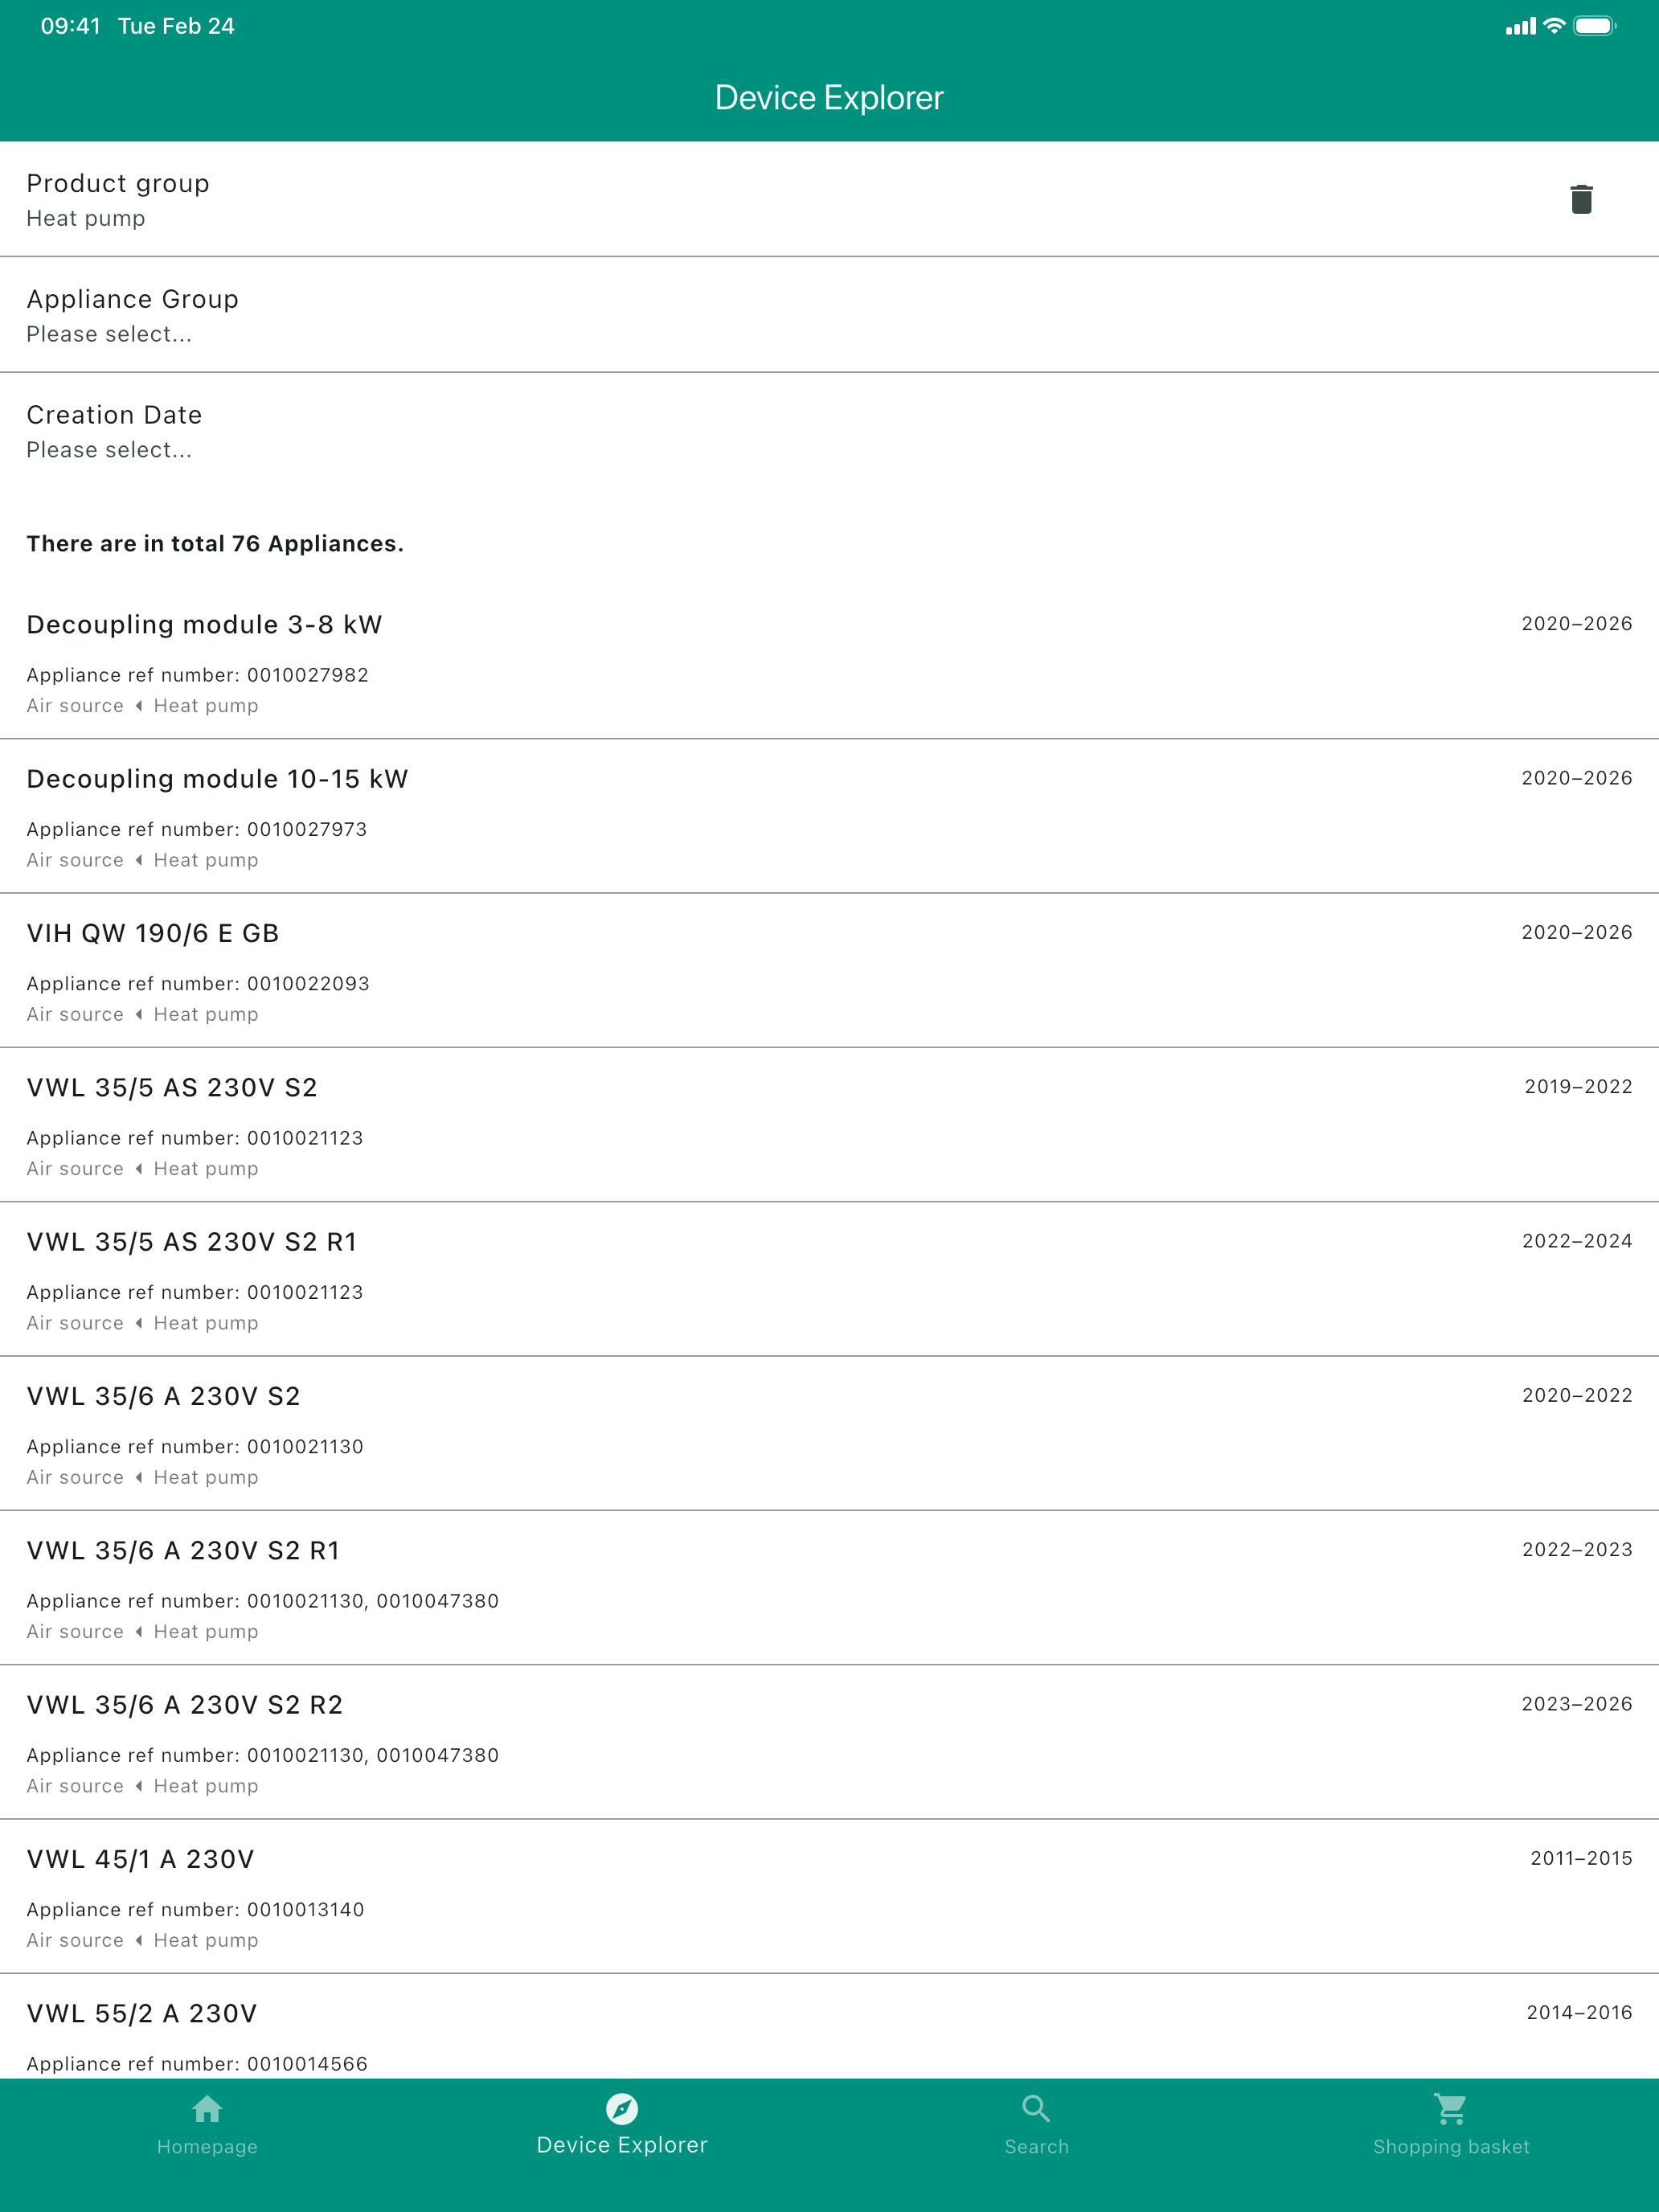Delete the Heat pump product group filter
The height and width of the screenshot is (2212, 1659).
coord(1581,199)
